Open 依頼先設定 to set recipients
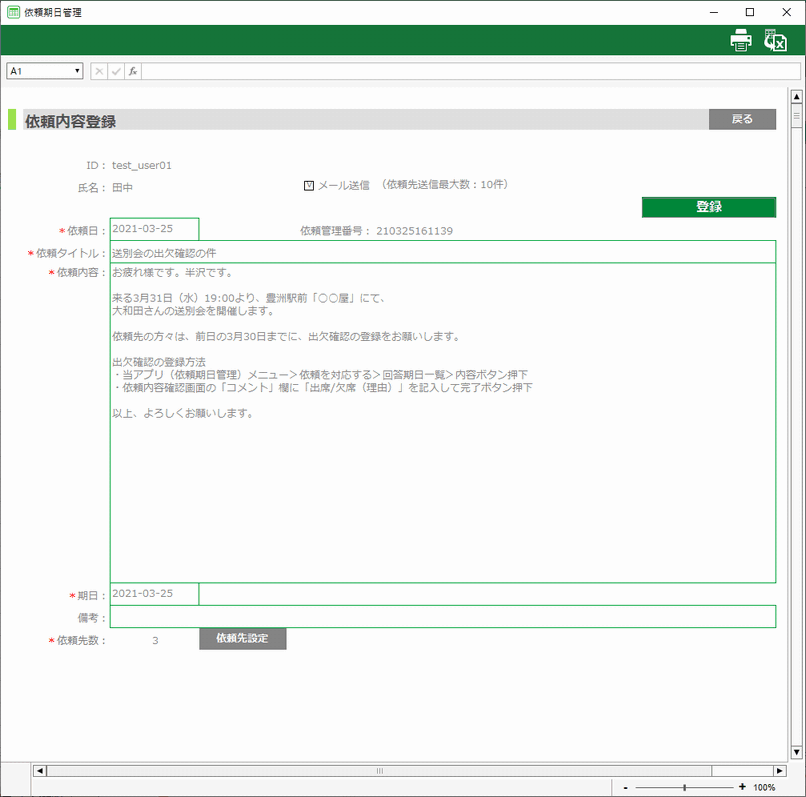 (x=242, y=638)
